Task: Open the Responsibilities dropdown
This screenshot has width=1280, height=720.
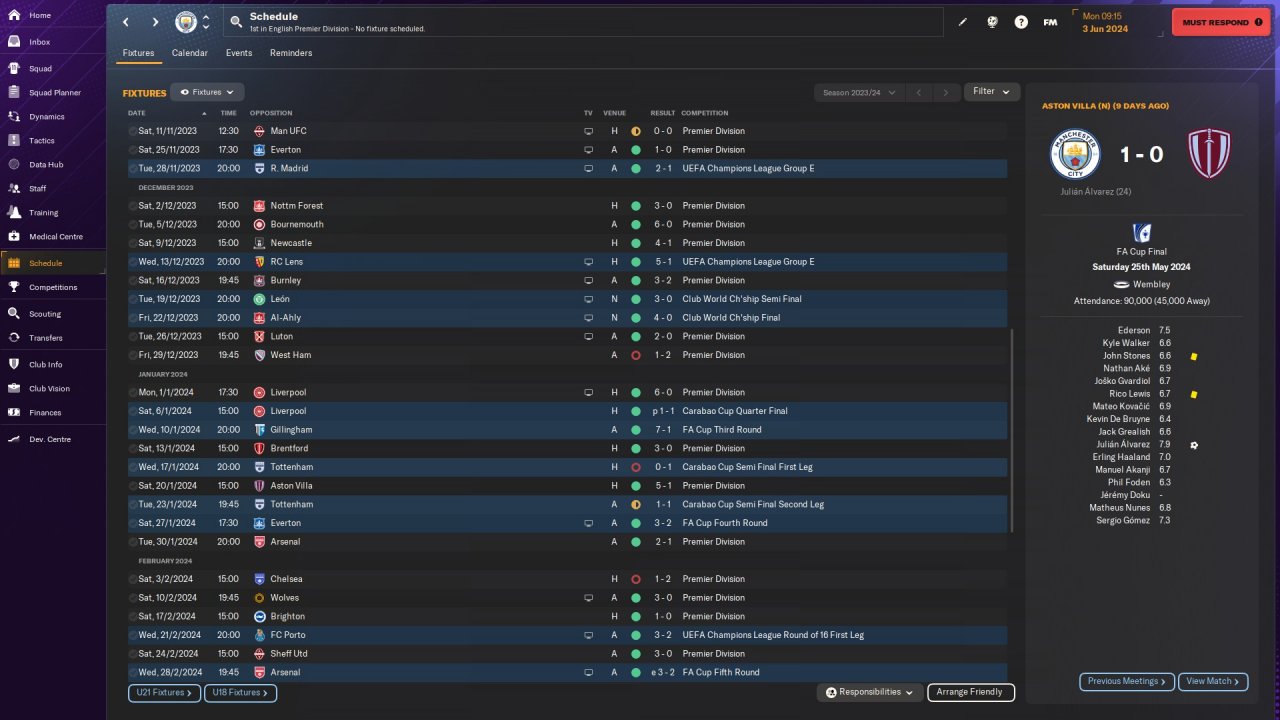Action: 868,692
